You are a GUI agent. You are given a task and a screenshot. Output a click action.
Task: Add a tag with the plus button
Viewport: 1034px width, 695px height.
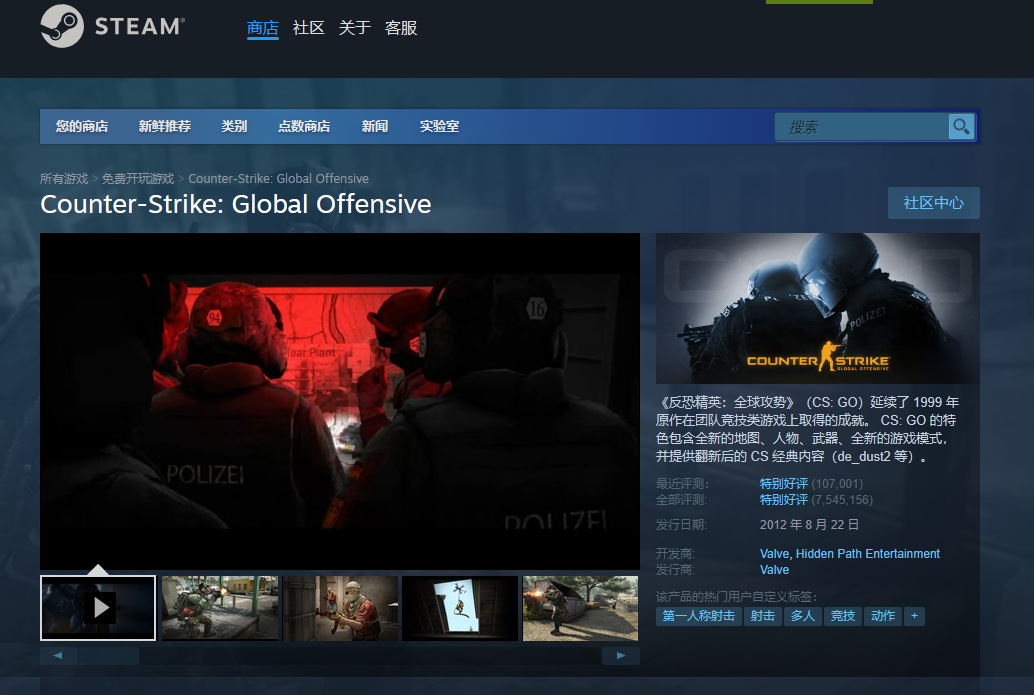pos(914,616)
